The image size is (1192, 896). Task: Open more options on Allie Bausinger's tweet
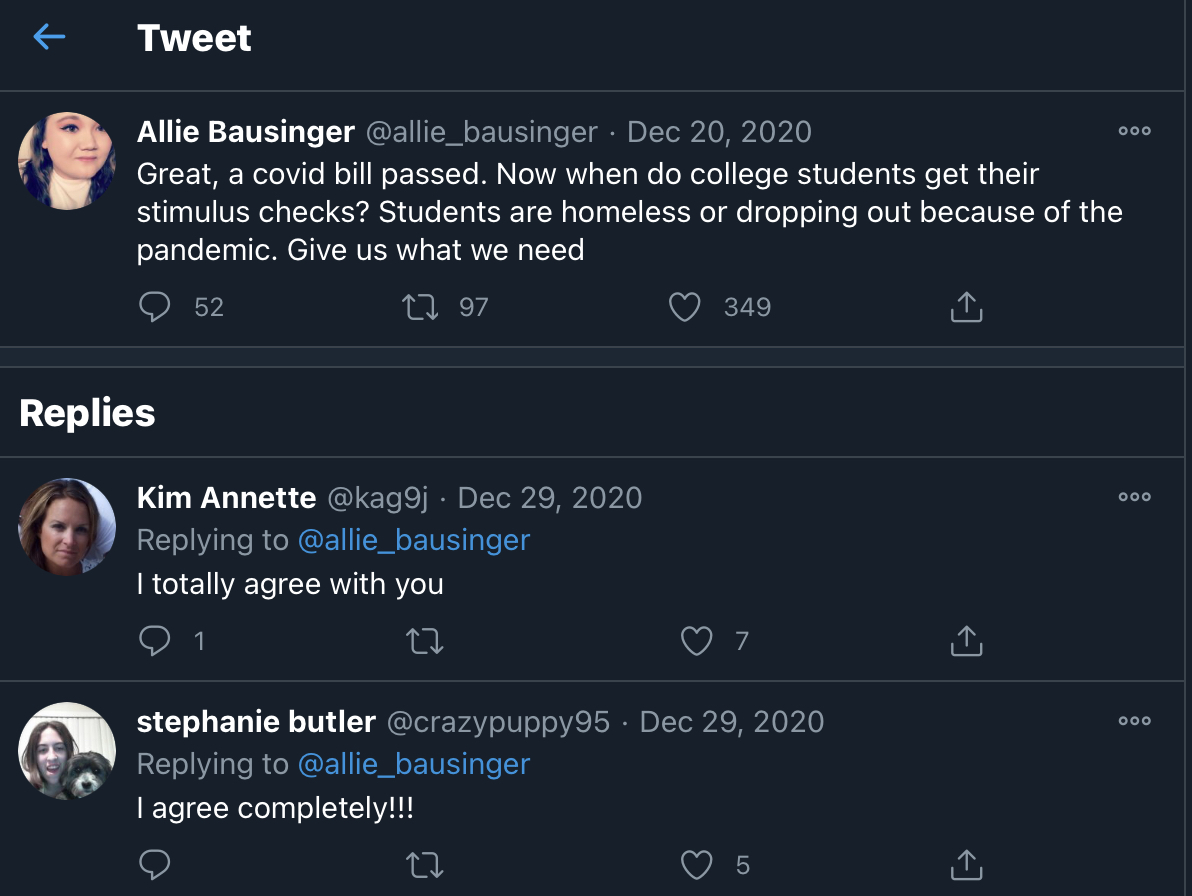pyautogui.click(x=1134, y=131)
